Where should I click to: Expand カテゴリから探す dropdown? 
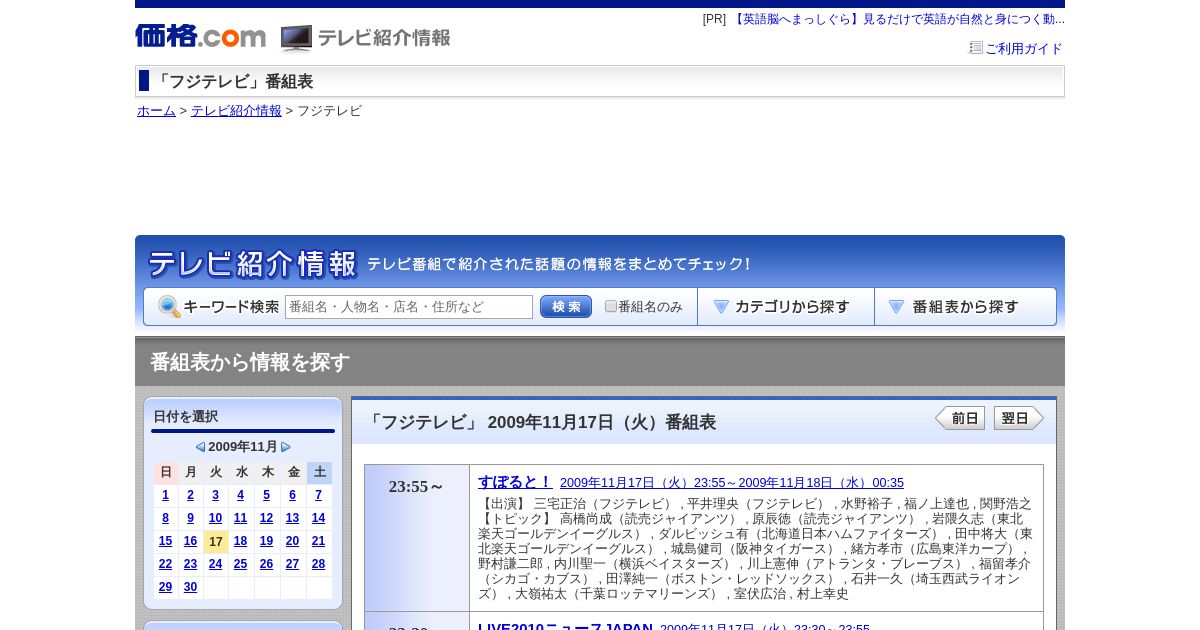coord(786,307)
